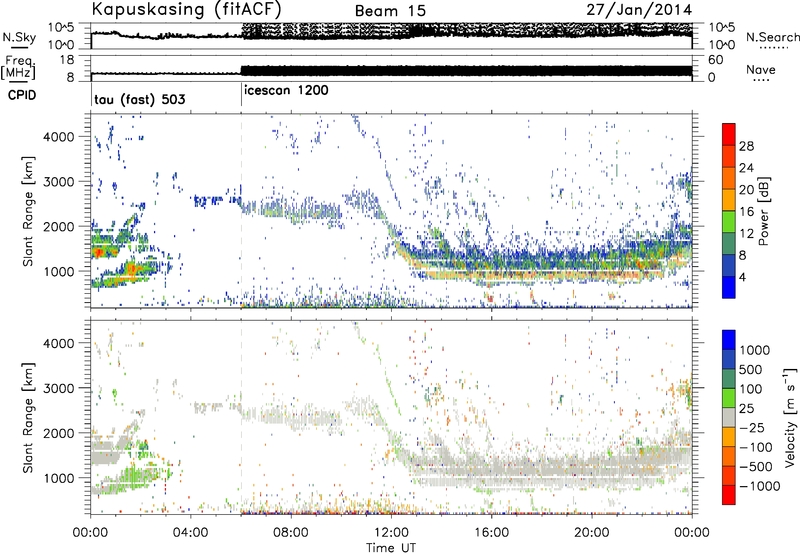Image resolution: width=800 pixels, height=554 pixels.
Task: Click the dashed CPID change line in the power panel
Action: tap(241, 211)
